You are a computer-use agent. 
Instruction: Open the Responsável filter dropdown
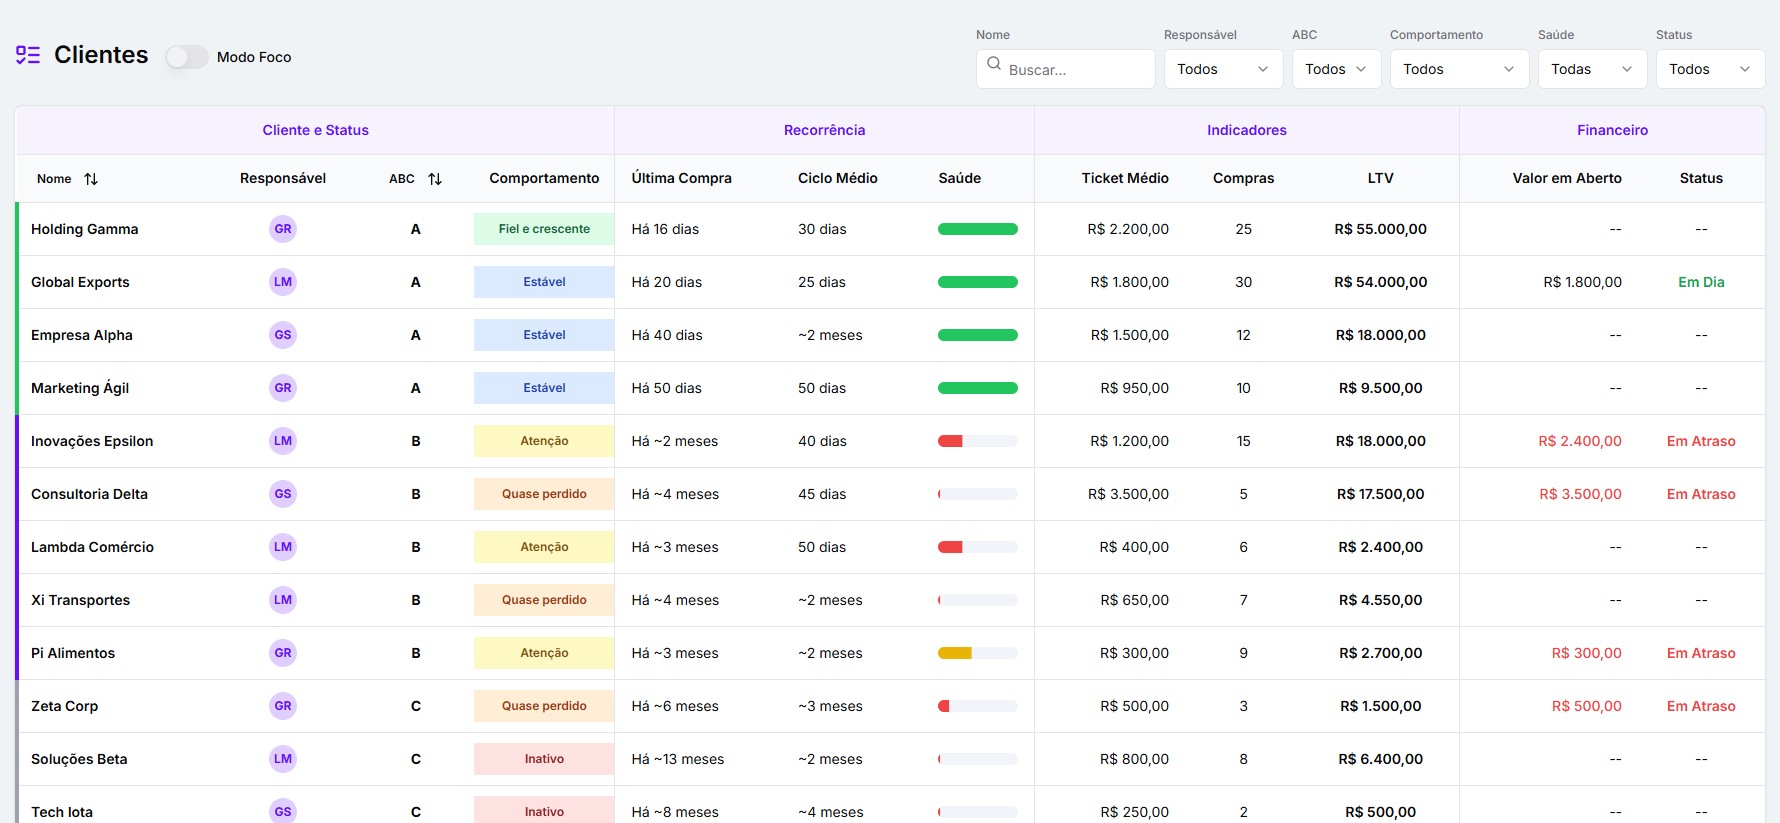point(1223,69)
